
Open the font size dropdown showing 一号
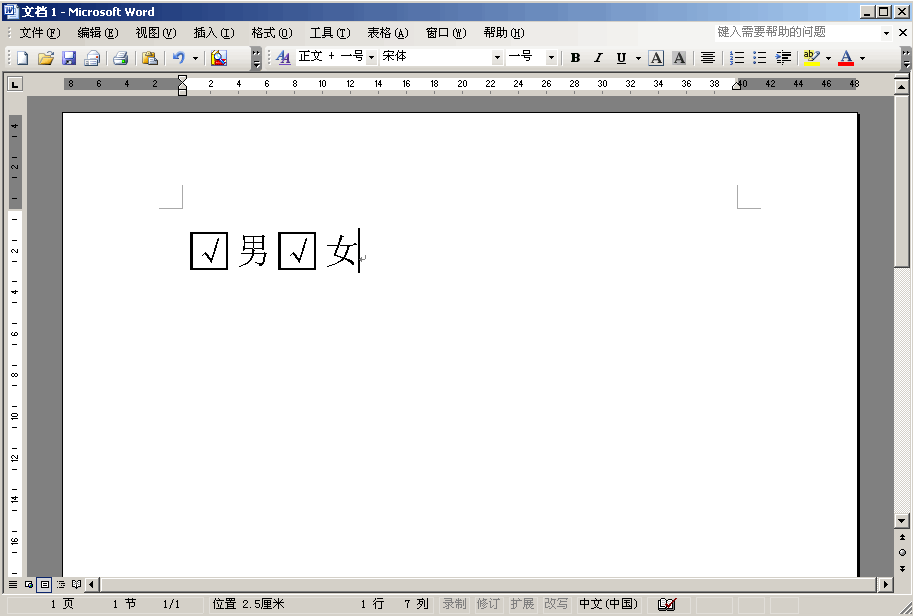[551, 58]
